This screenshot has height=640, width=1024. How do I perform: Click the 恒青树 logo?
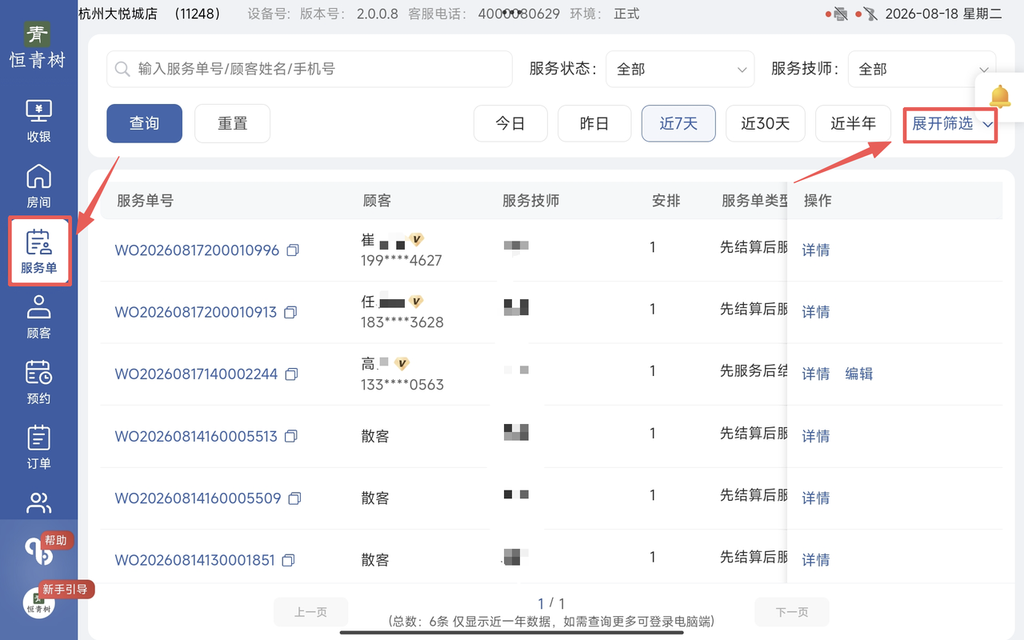pyautogui.click(x=38, y=46)
